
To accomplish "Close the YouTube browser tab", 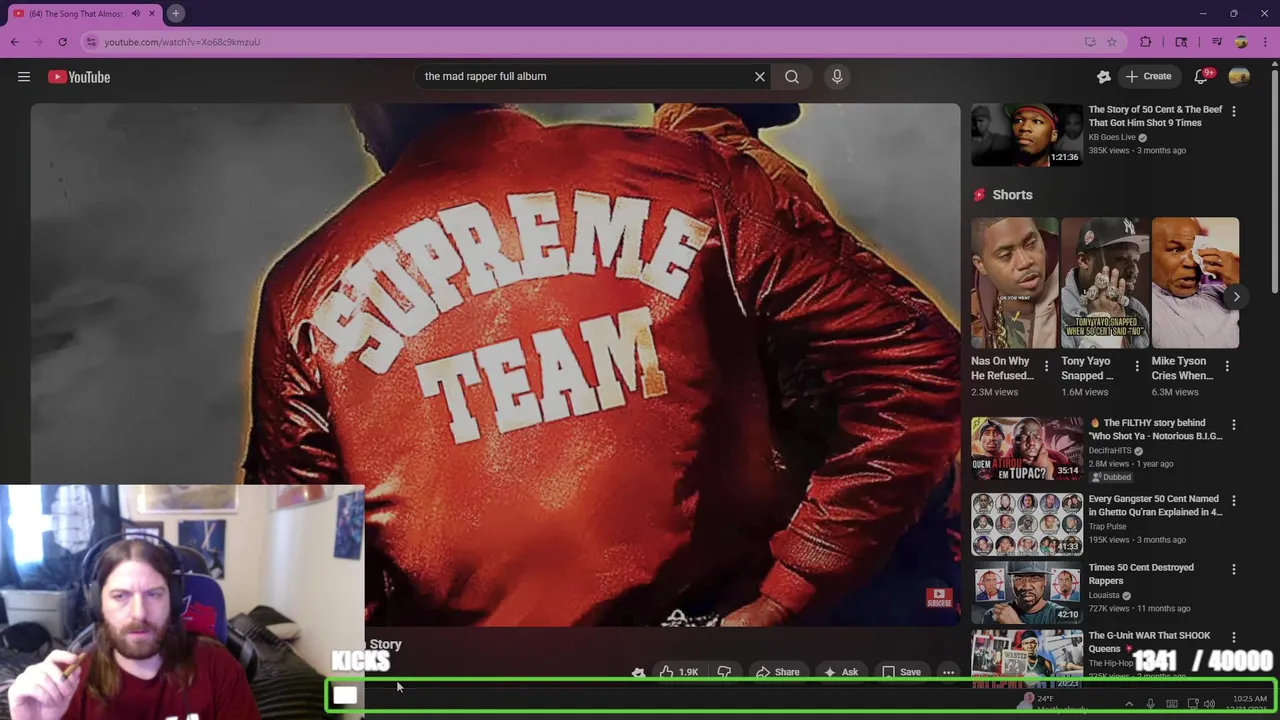I will coord(152,13).
